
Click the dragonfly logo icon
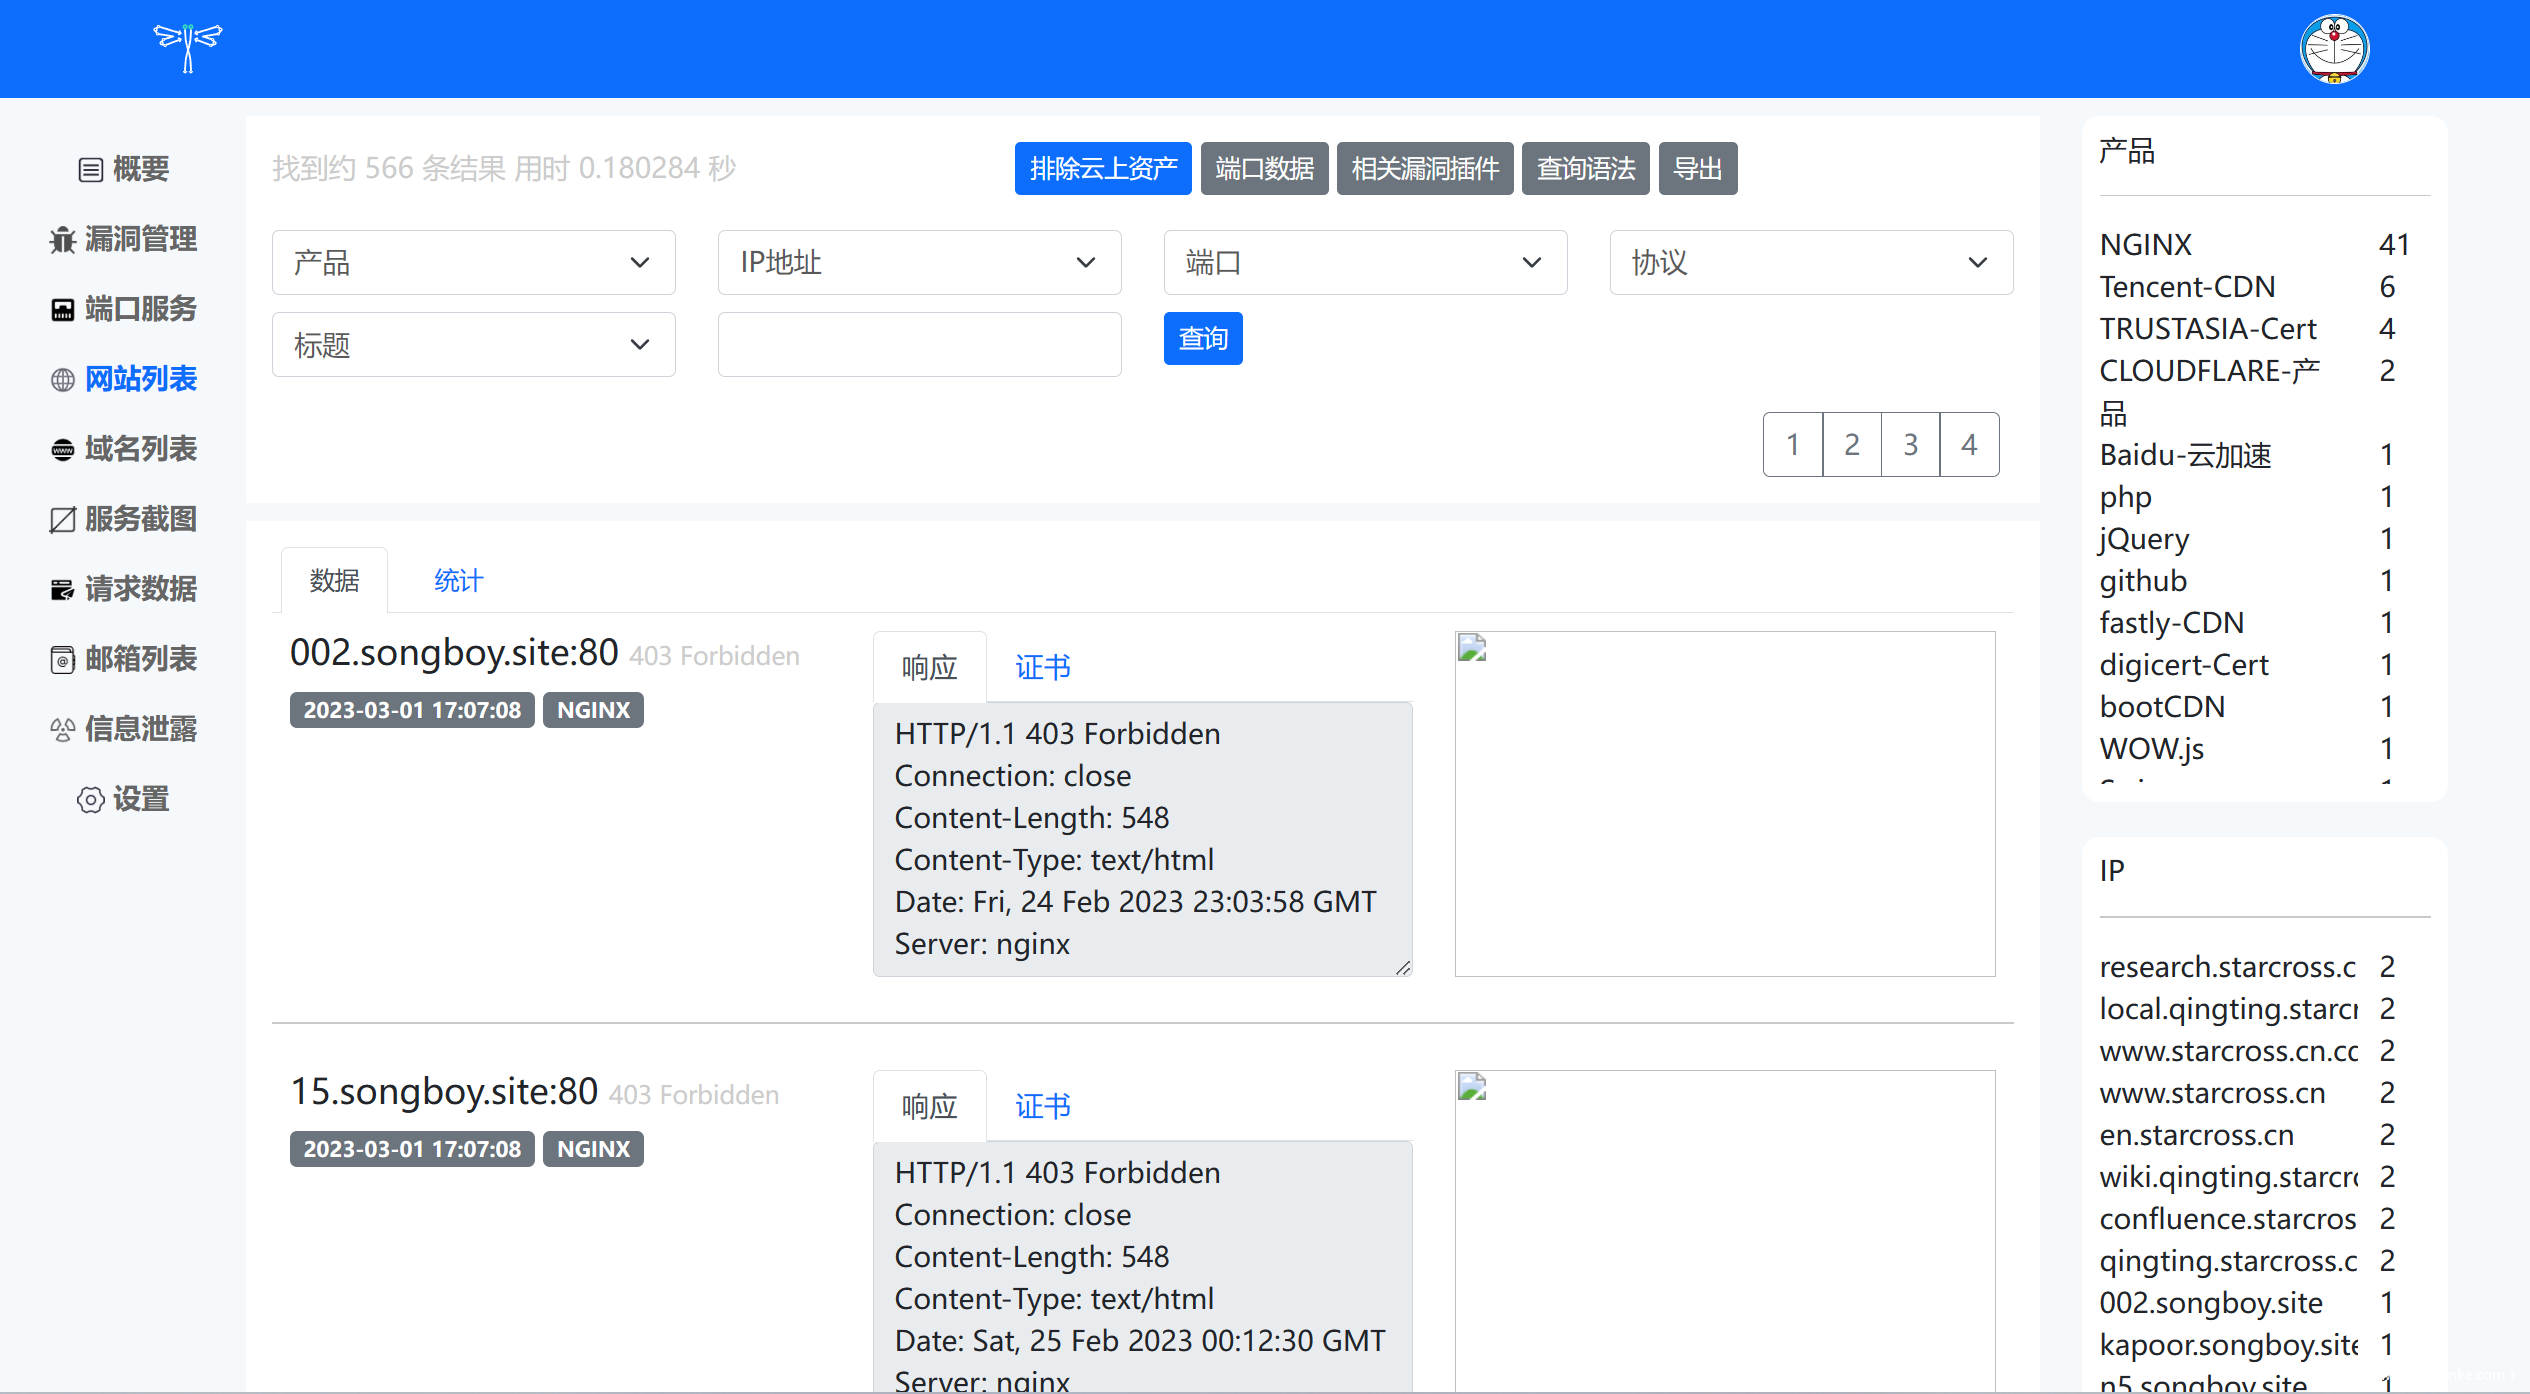tap(187, 47)
